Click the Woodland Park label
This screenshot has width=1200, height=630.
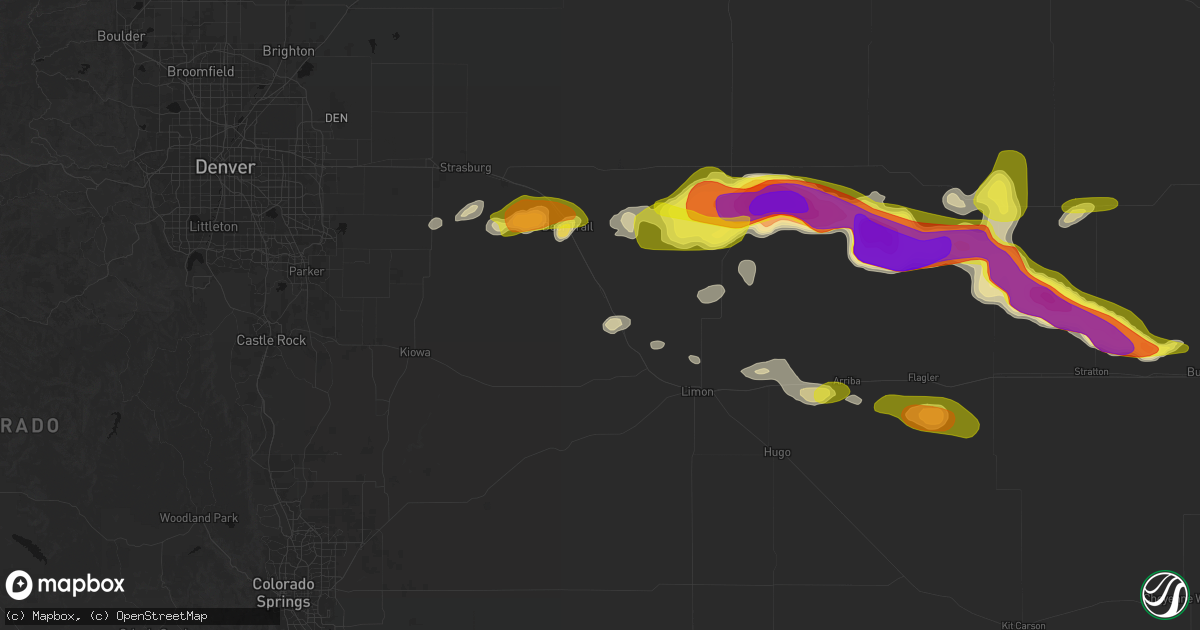click(x=199, y=518)
